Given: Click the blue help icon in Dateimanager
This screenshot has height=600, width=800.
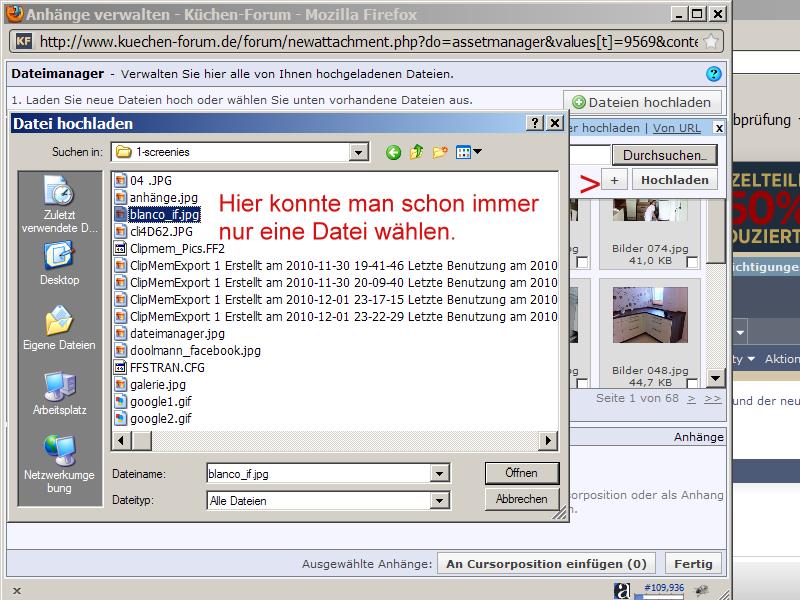Looking at the screenshot, I should coord(713,74).
